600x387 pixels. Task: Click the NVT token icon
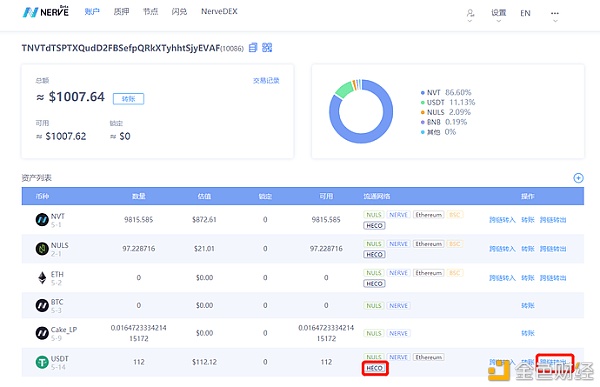click(x=42, y=220)
